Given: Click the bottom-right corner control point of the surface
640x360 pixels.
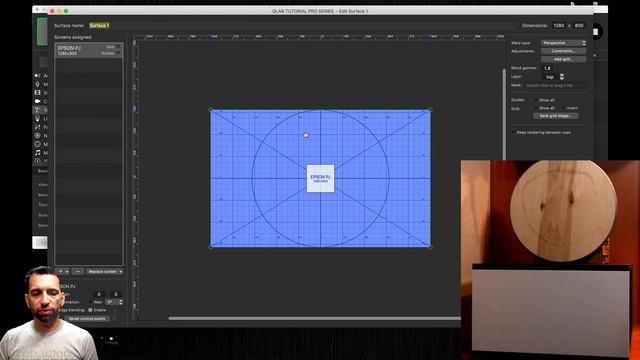Looking at the screenshot, I should coord(430,247).
